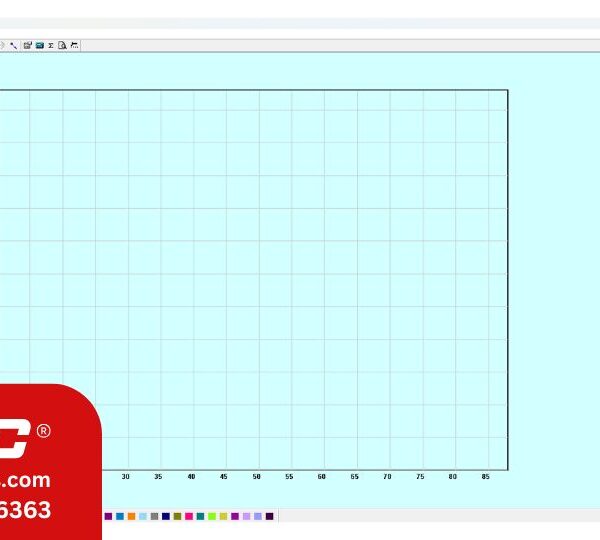The width and height of the screenshot is (600, 540).
Task: Click the last toolbar icon after preview icon
Action: pyautogui.click(x=75, y=45)
